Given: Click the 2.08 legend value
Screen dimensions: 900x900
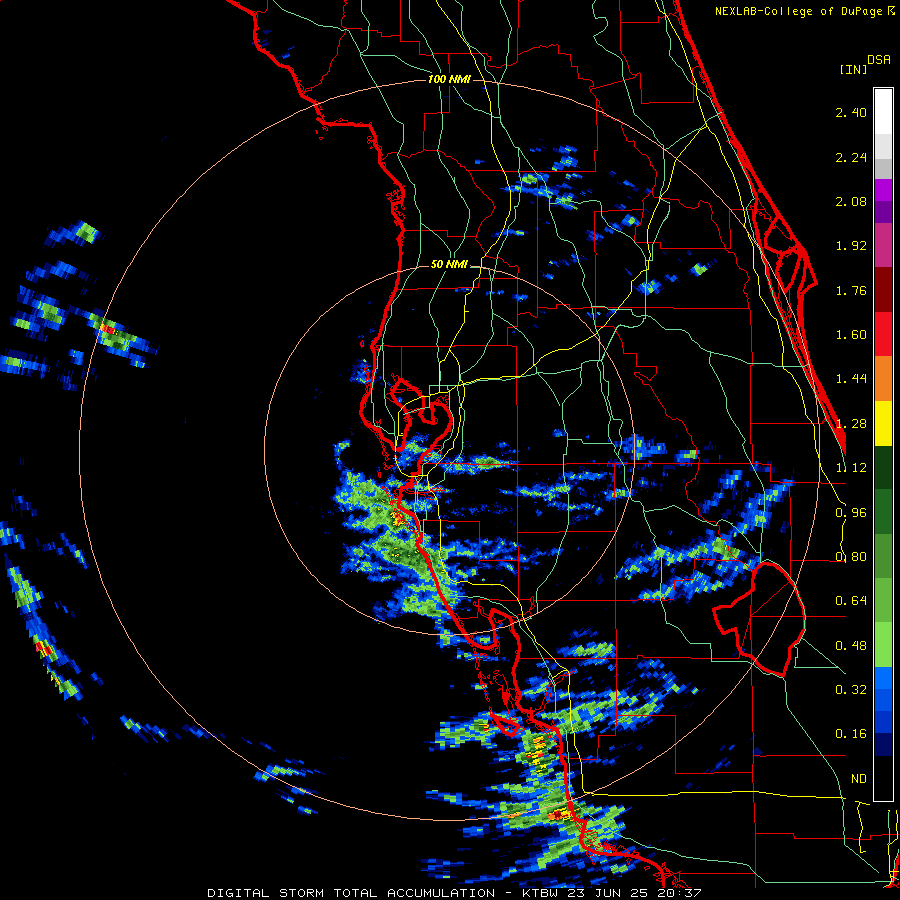Looking at the screenshot, I should click(851, 201).
